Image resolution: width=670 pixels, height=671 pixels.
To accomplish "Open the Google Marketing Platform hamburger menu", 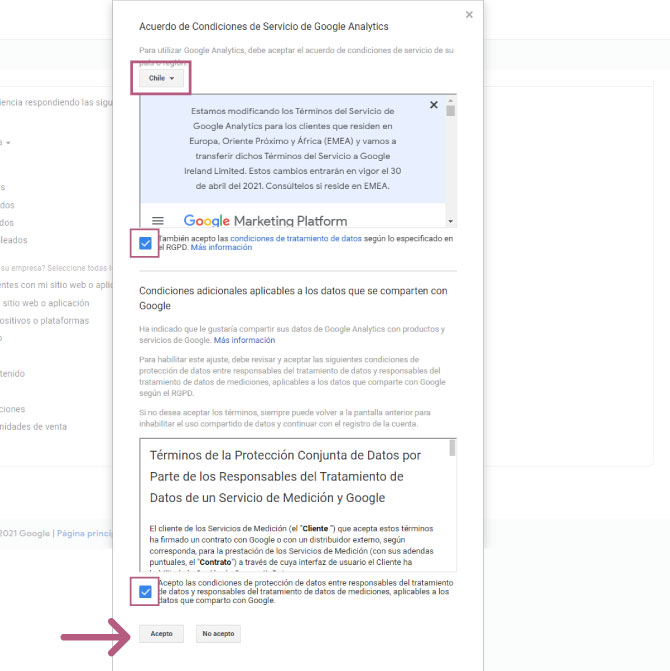I will [158, 221].
